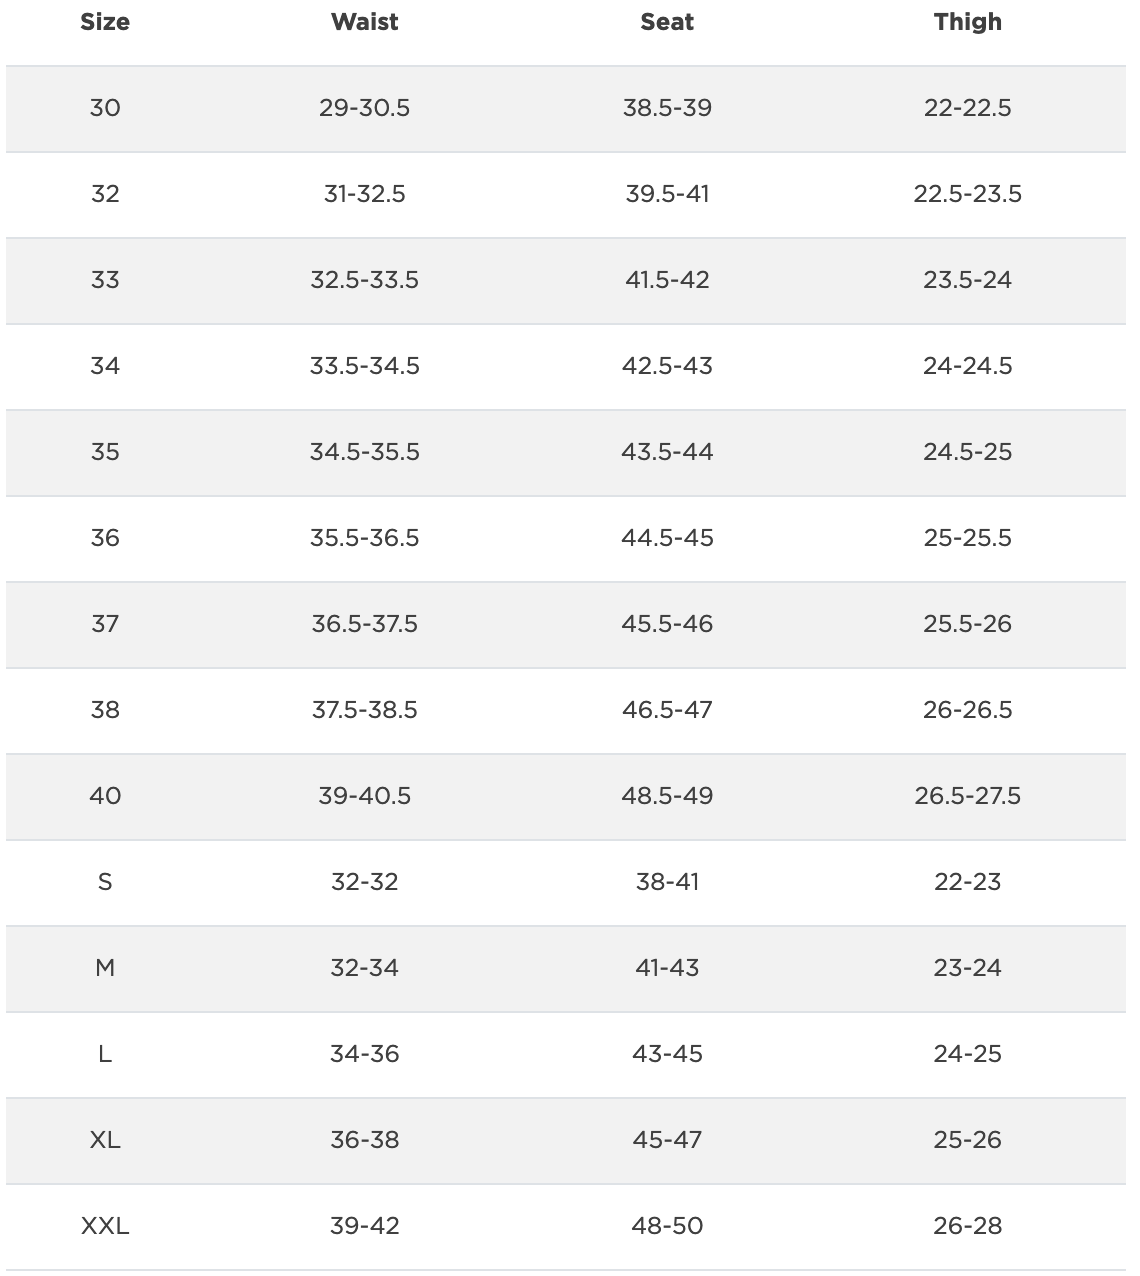Click seat value 45.5-46
Viewport: 1140px width, 1276px height.
point(667,624)
